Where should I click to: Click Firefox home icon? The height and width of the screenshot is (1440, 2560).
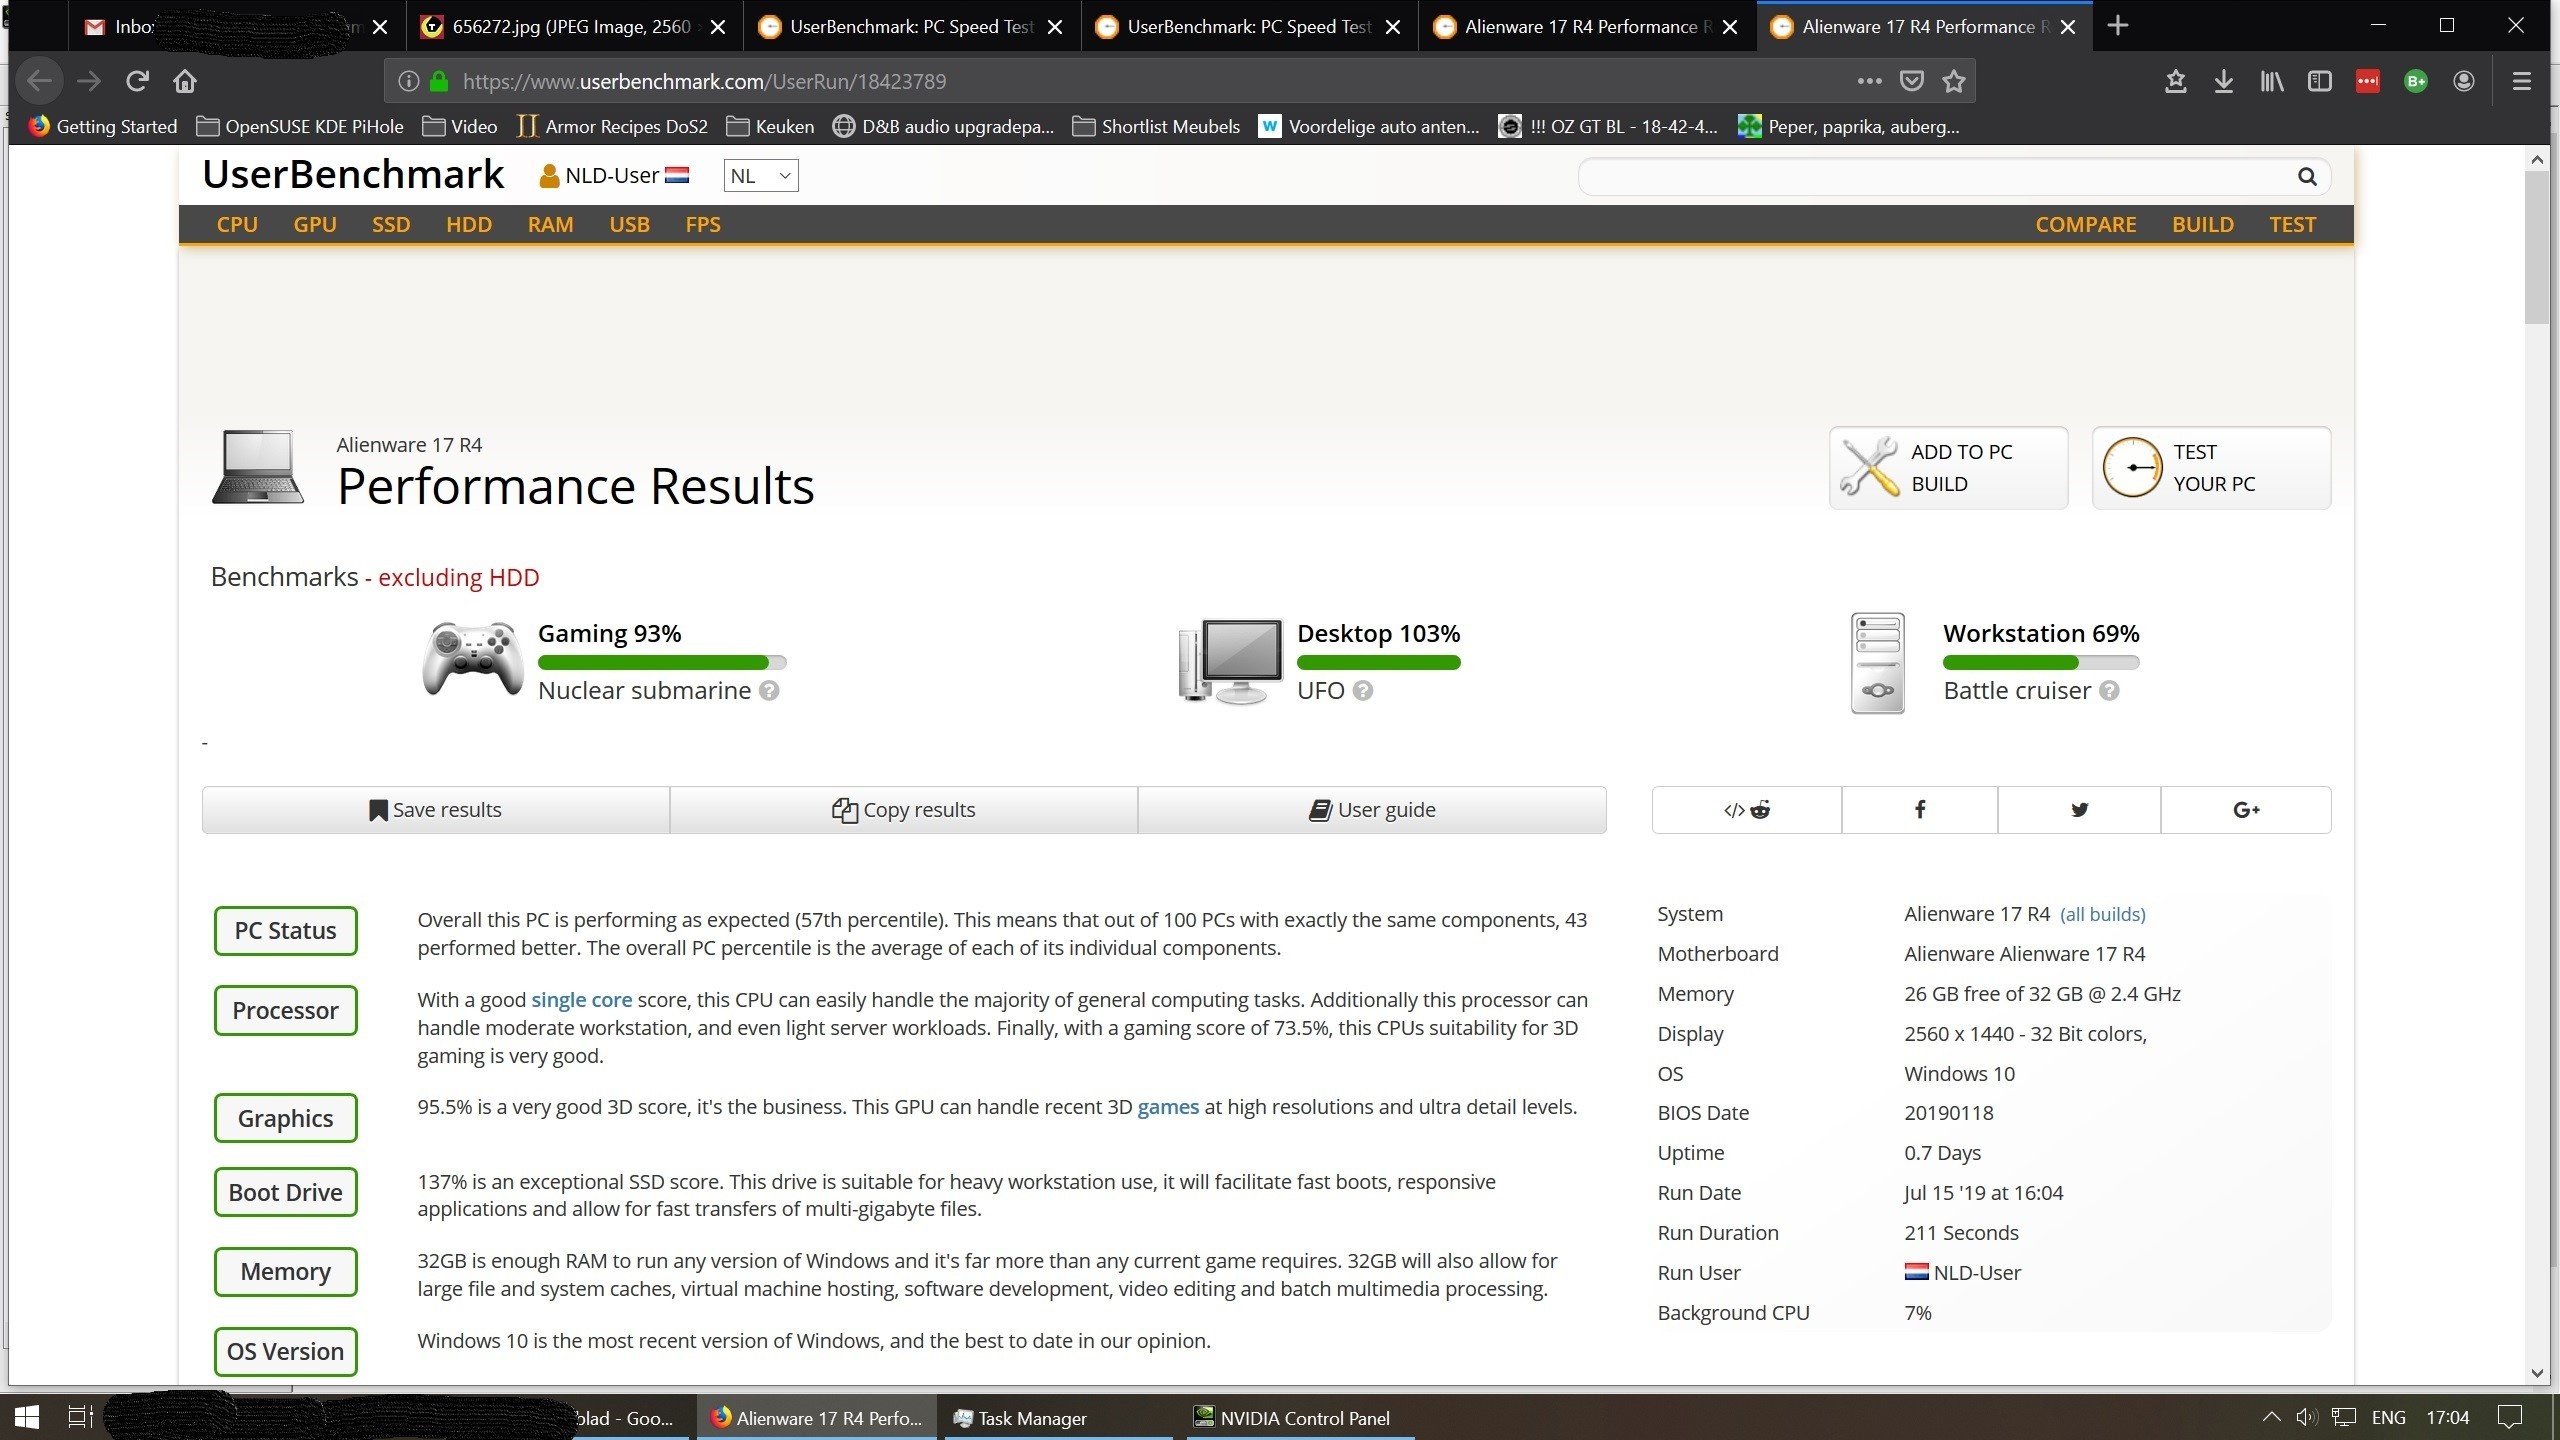click(x=185, y=82)
